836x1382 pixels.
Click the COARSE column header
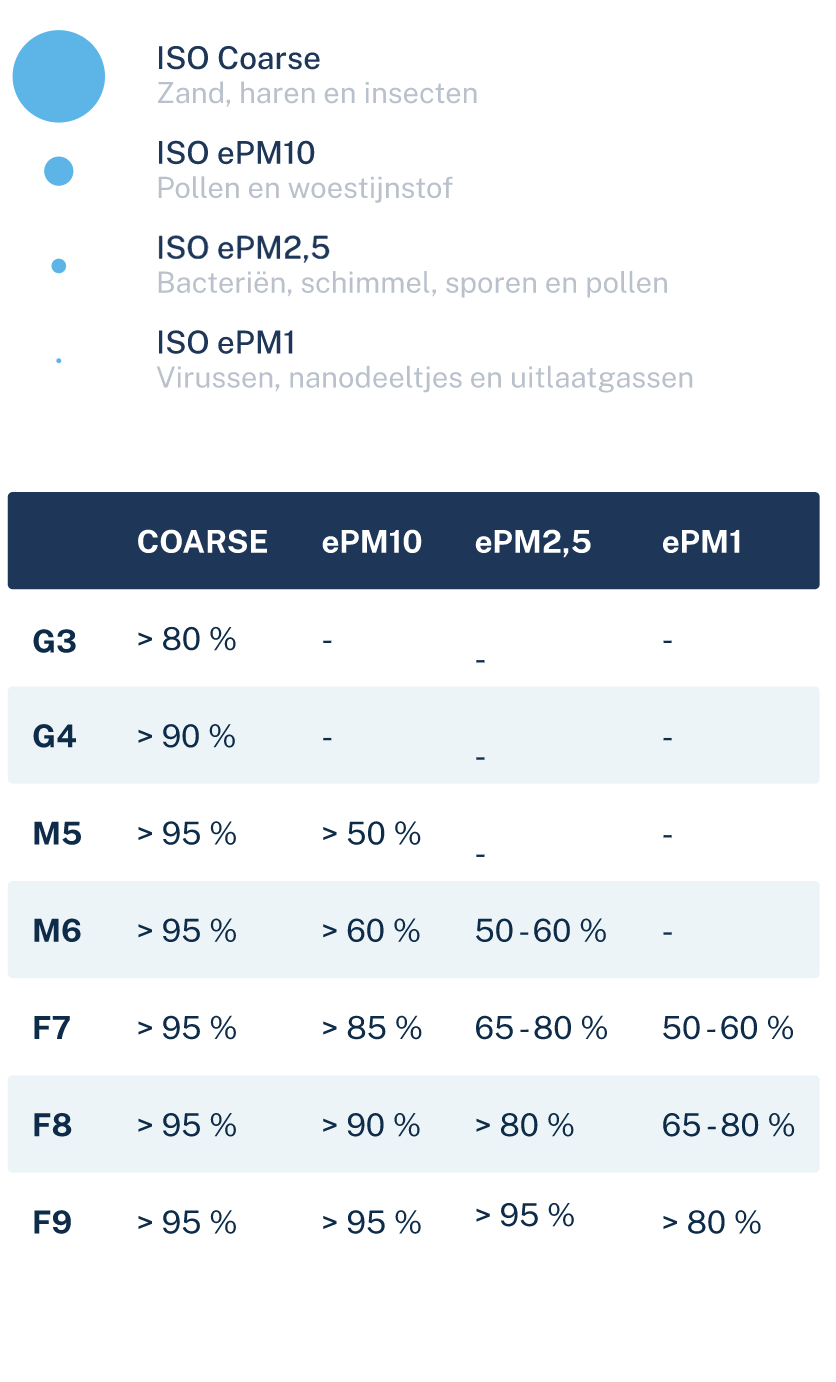[x=203, y=542]
